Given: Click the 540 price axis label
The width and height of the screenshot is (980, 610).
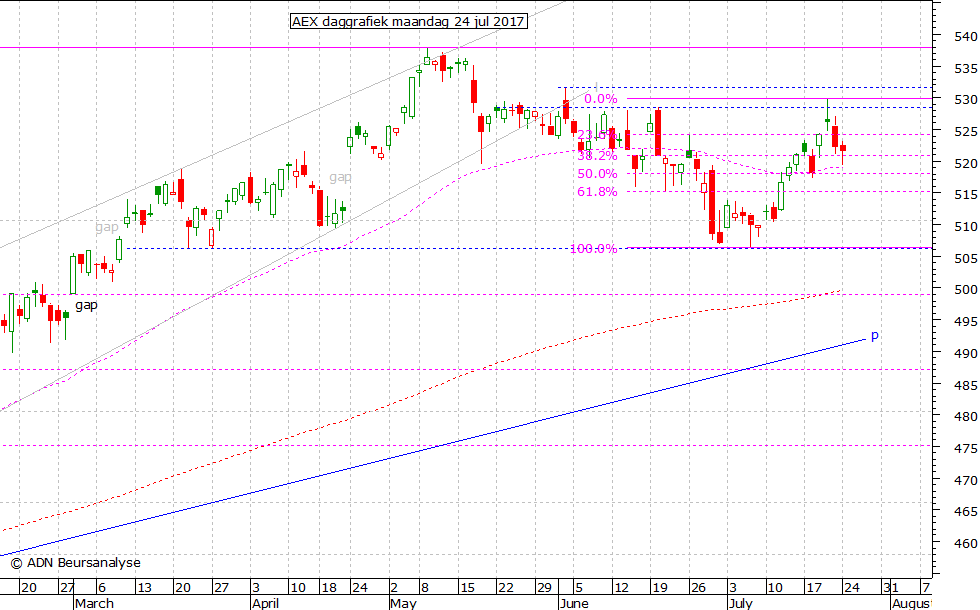Looking at the screenshot, I should [x=966, y=36].
